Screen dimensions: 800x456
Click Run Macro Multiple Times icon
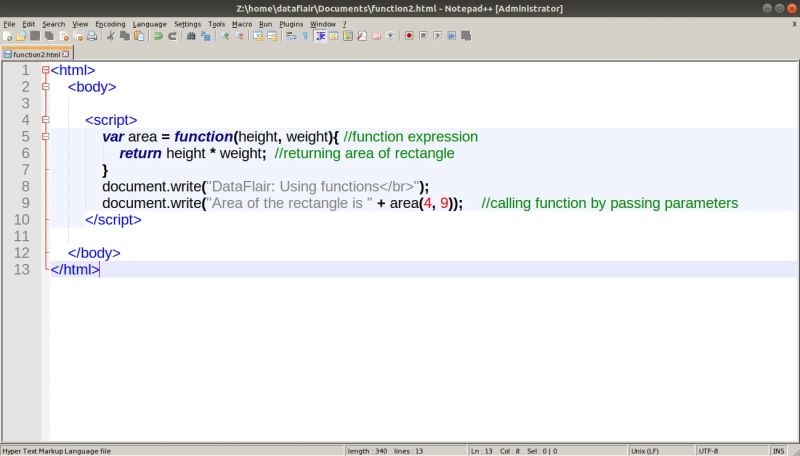point(452,36)
